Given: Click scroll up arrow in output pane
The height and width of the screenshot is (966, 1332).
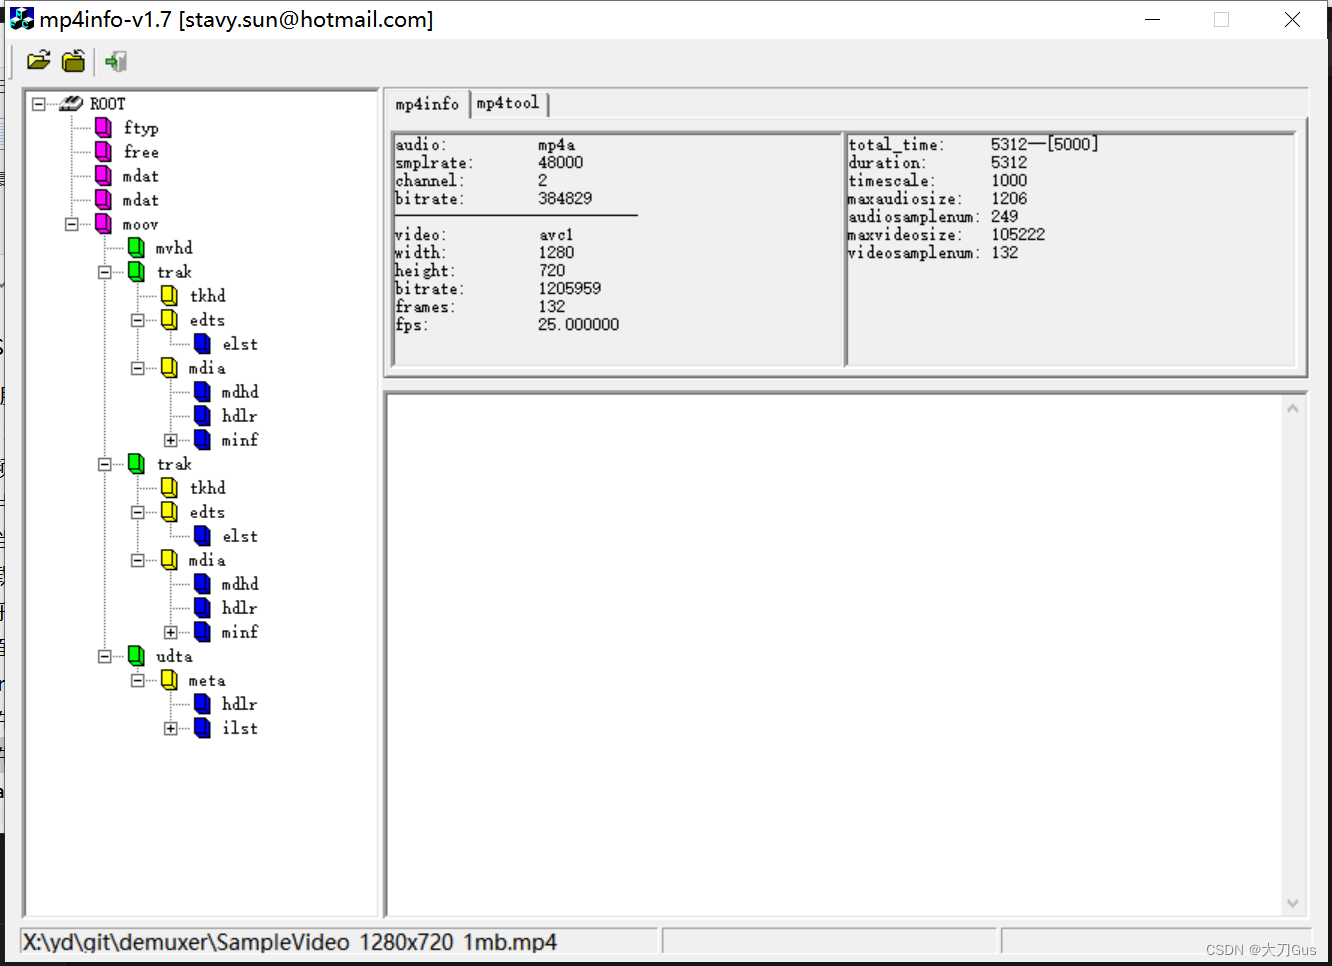Looking at the screenshot, I should (x=1292, y=408).
